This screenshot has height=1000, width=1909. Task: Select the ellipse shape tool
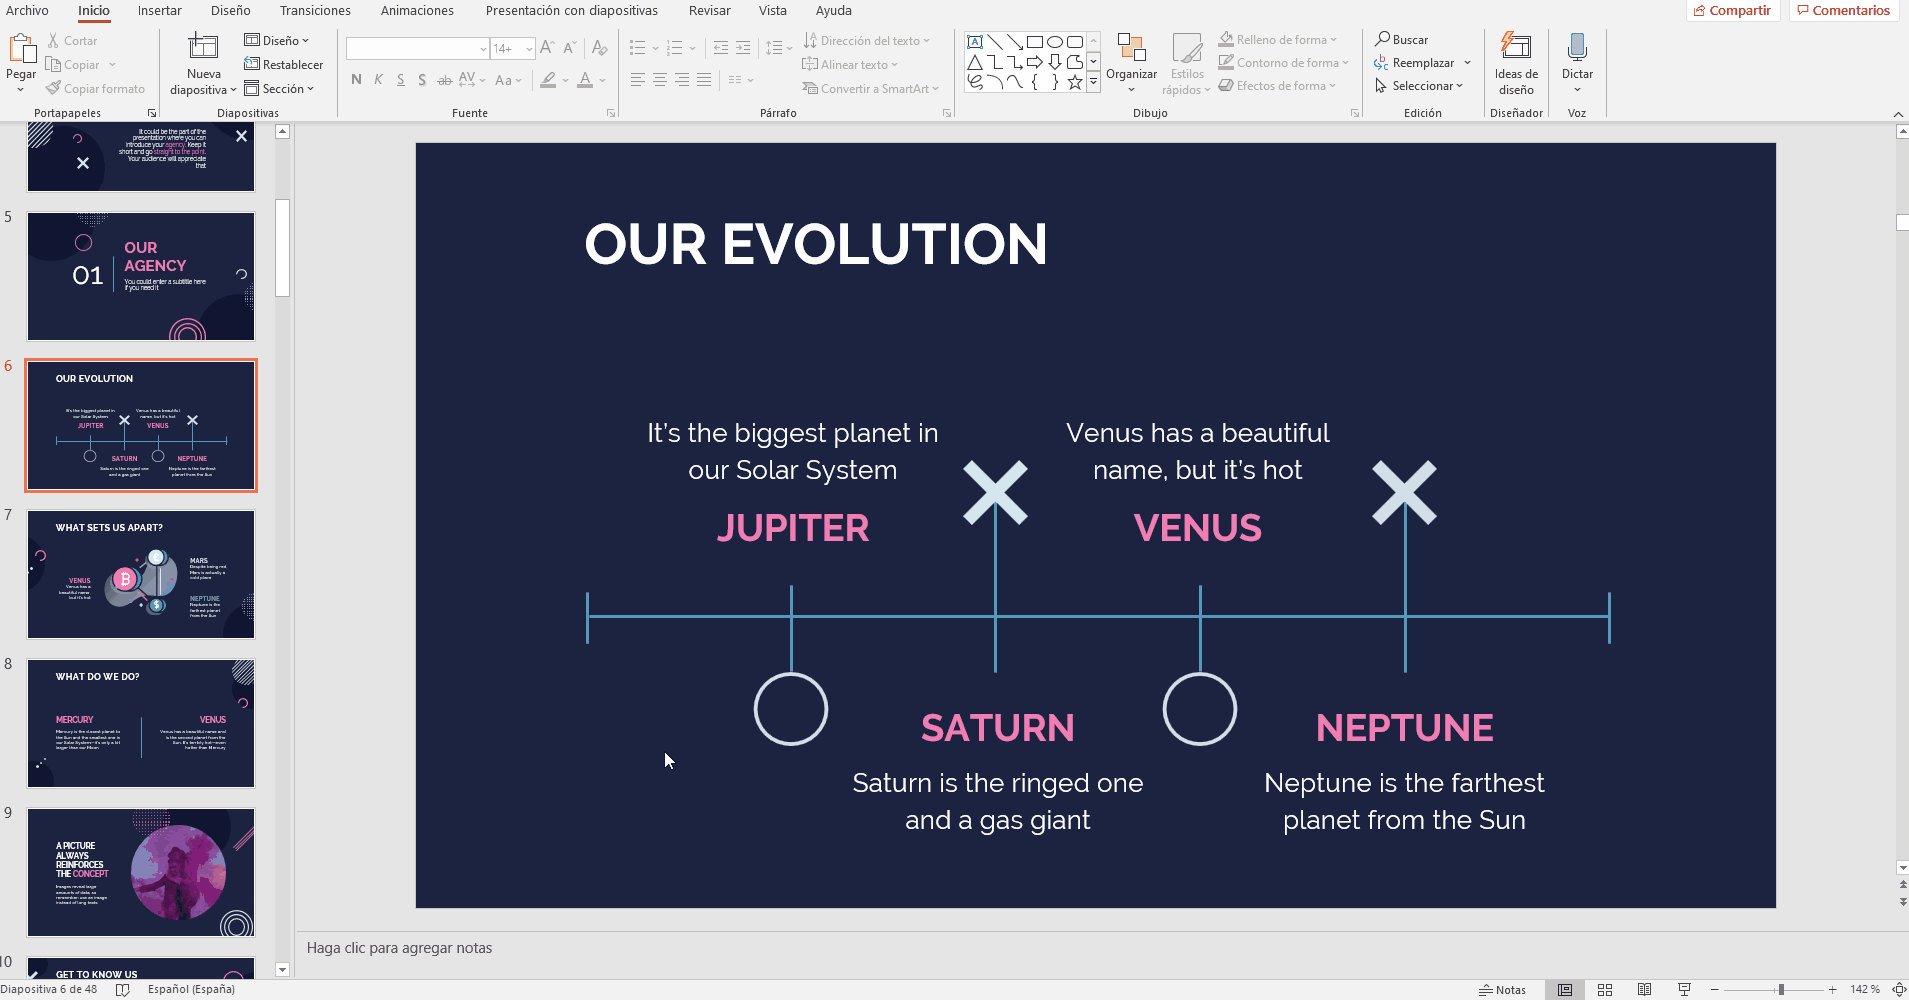[1055, 42]
